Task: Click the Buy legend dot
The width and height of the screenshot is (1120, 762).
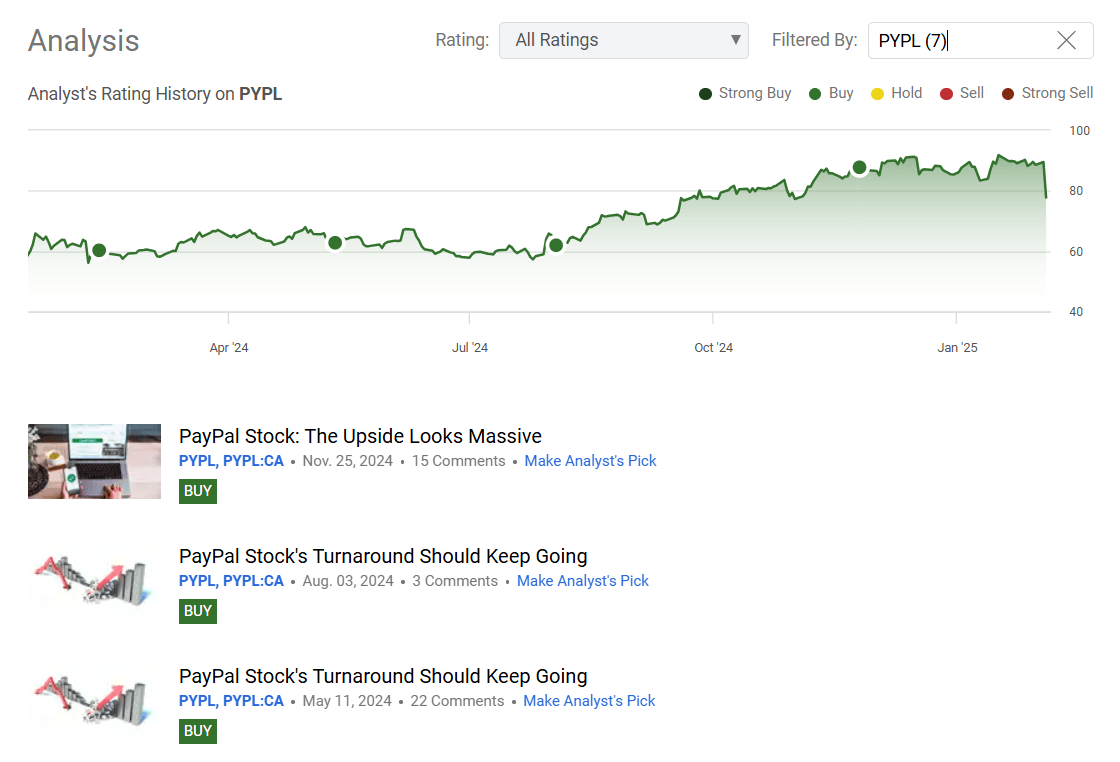Action: 816,93
